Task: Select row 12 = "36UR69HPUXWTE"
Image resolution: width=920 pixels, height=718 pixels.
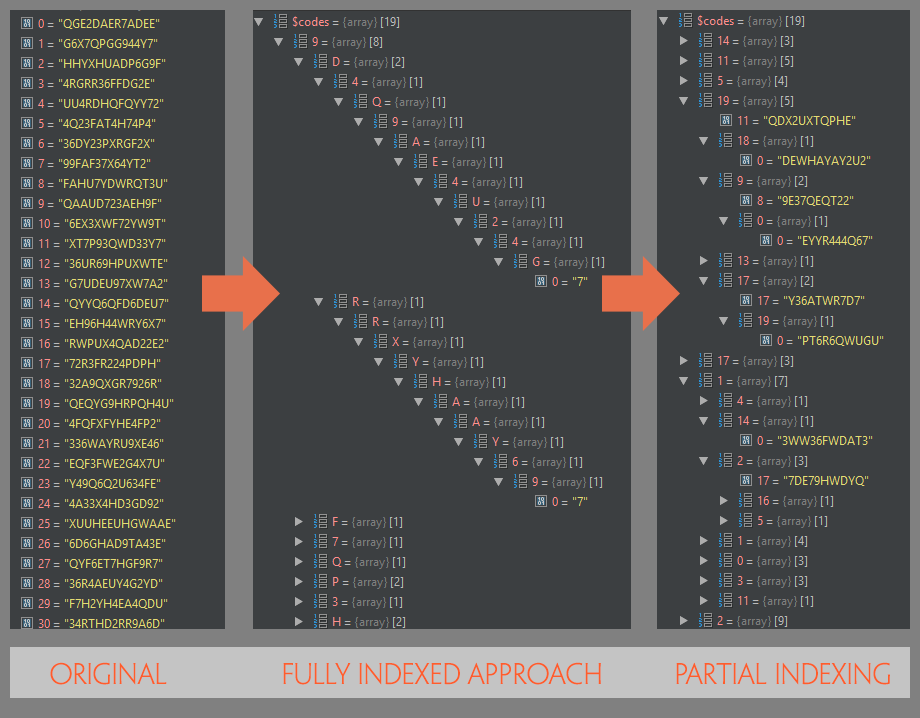Action: pyautogui.click(x=117, y=263)
